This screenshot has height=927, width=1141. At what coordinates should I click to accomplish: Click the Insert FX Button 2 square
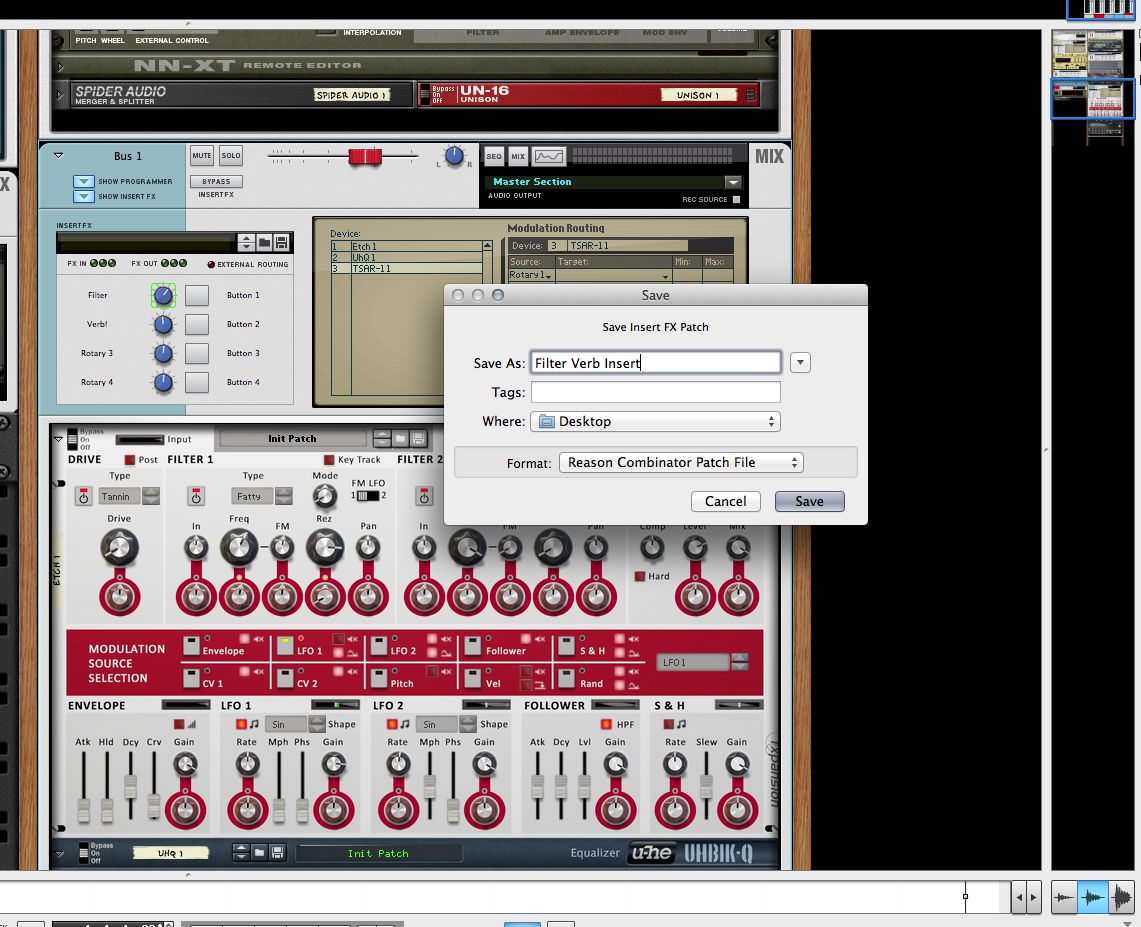click(x=196, y=325)
